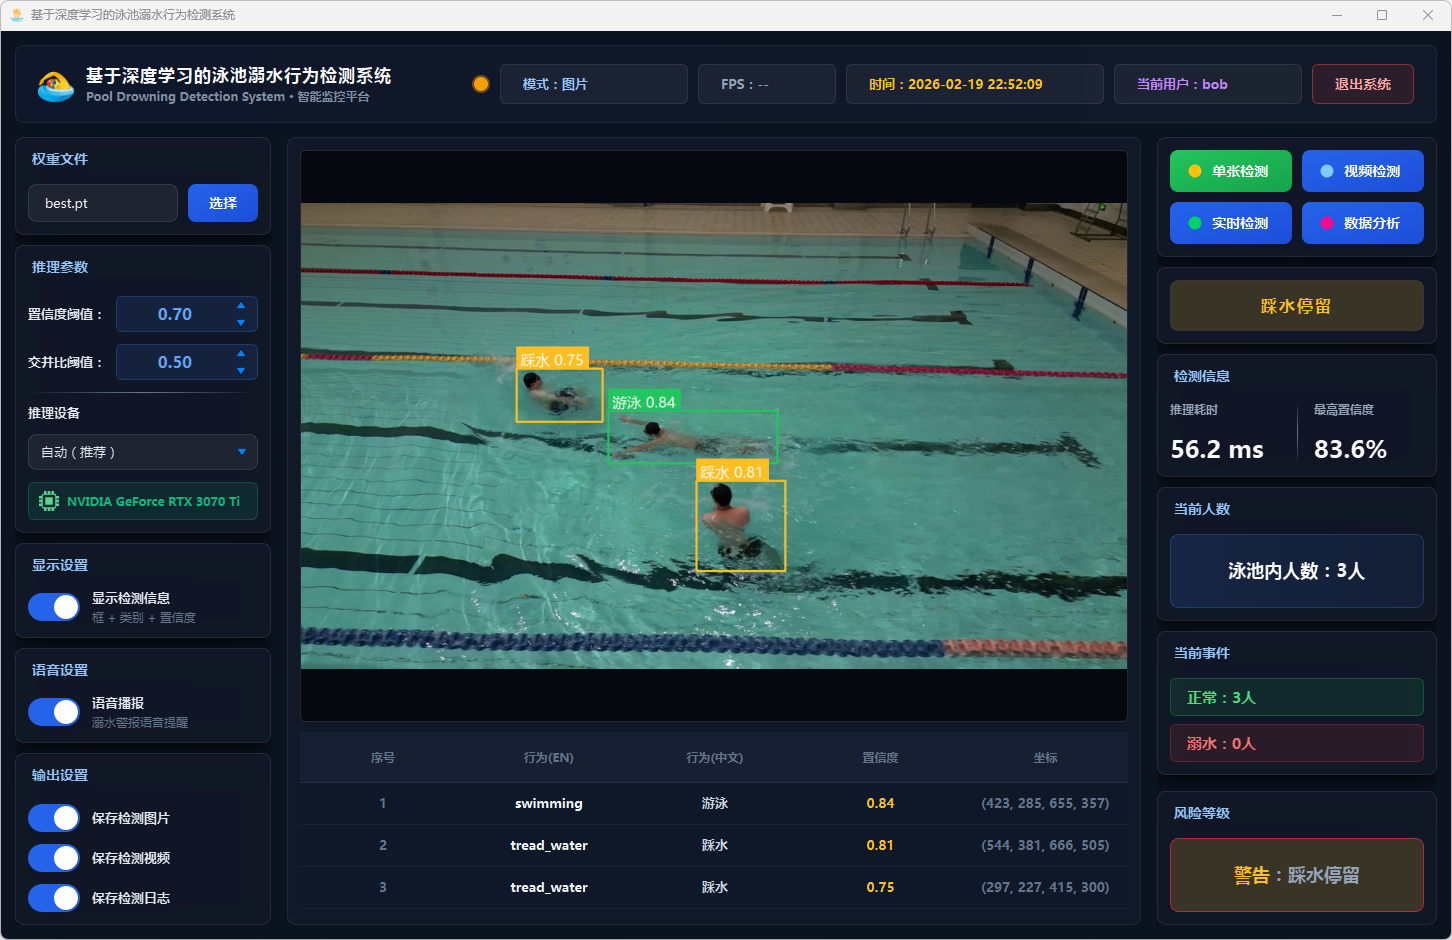
Task: Click the yellow dot on 单张检测
Action: pyautogui.click(x=1194, y=171)
